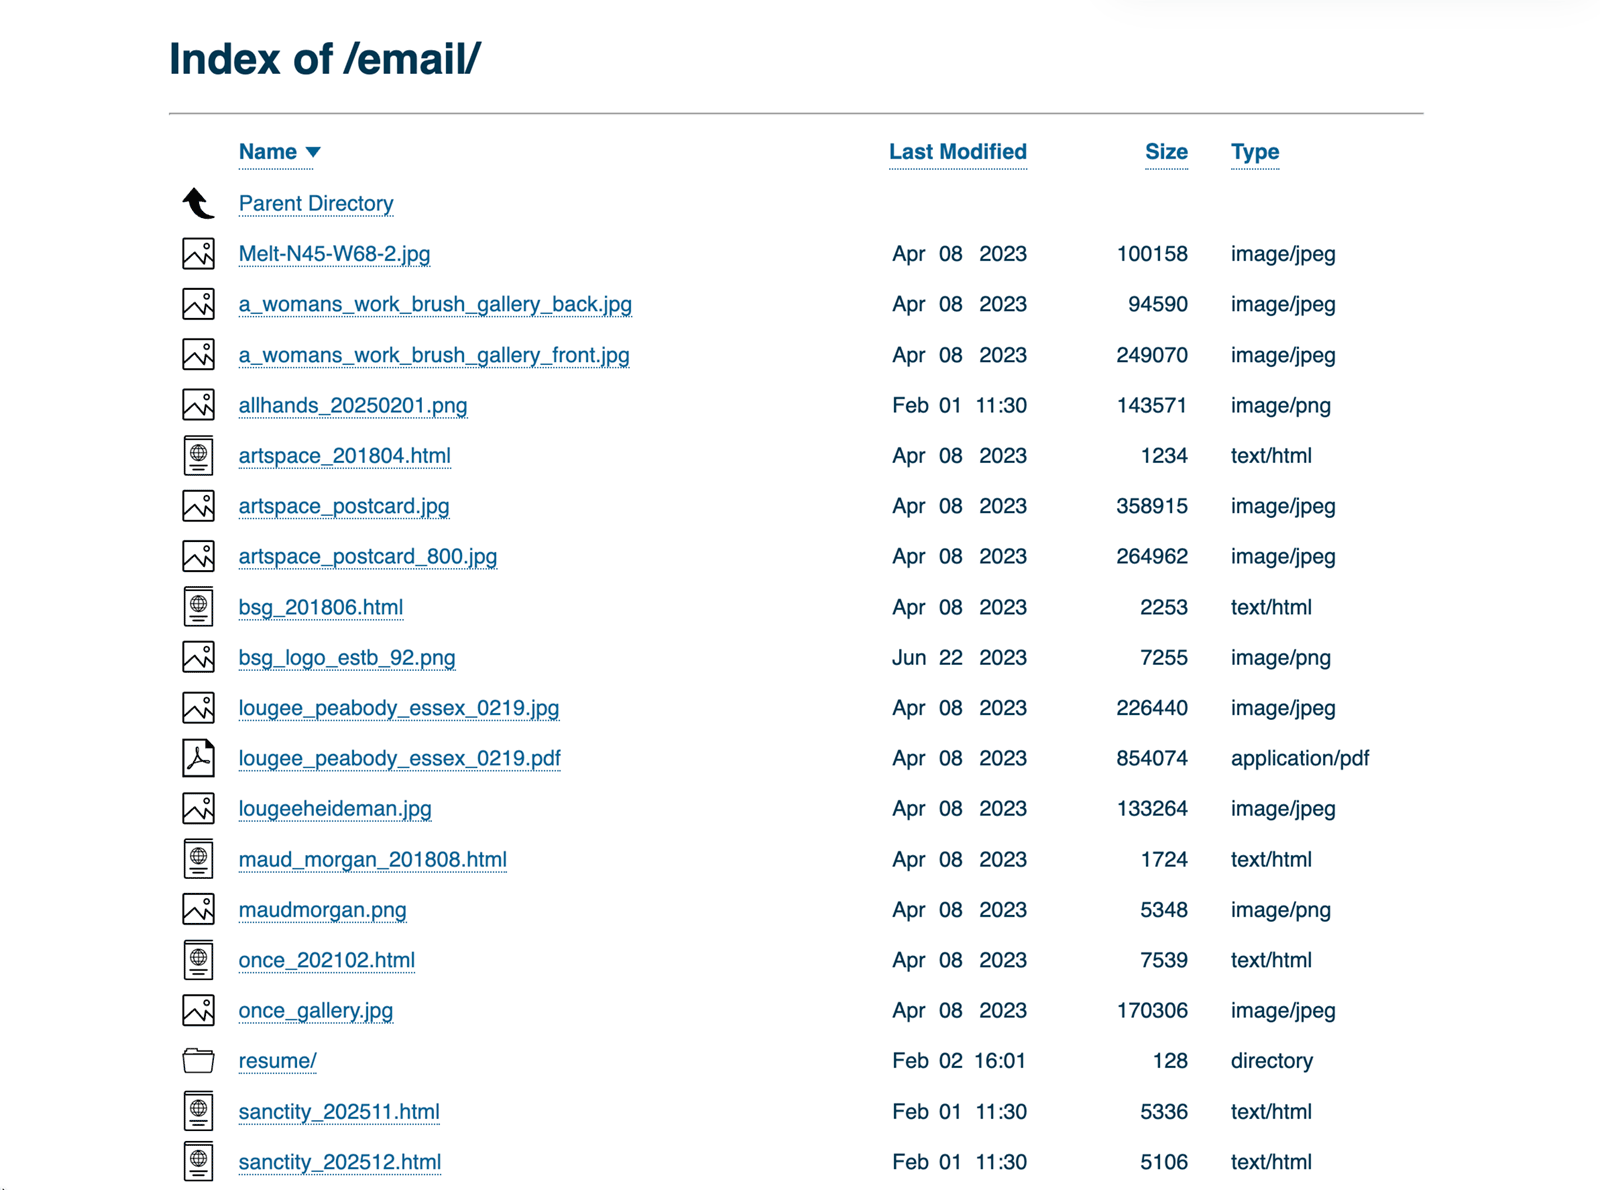Open a_womans_work_brush_gallery_front.jpg
The height and width of the screenshot is (1190, 1600).
pyautogui.click(x=434, y=354)
